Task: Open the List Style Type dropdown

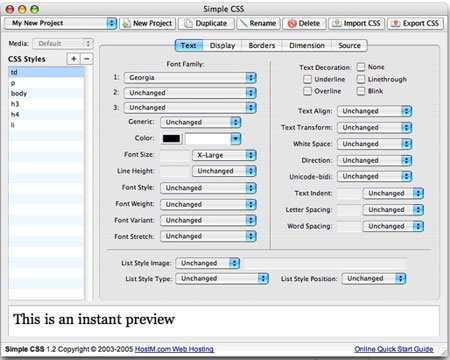Action: coord(222,279)
